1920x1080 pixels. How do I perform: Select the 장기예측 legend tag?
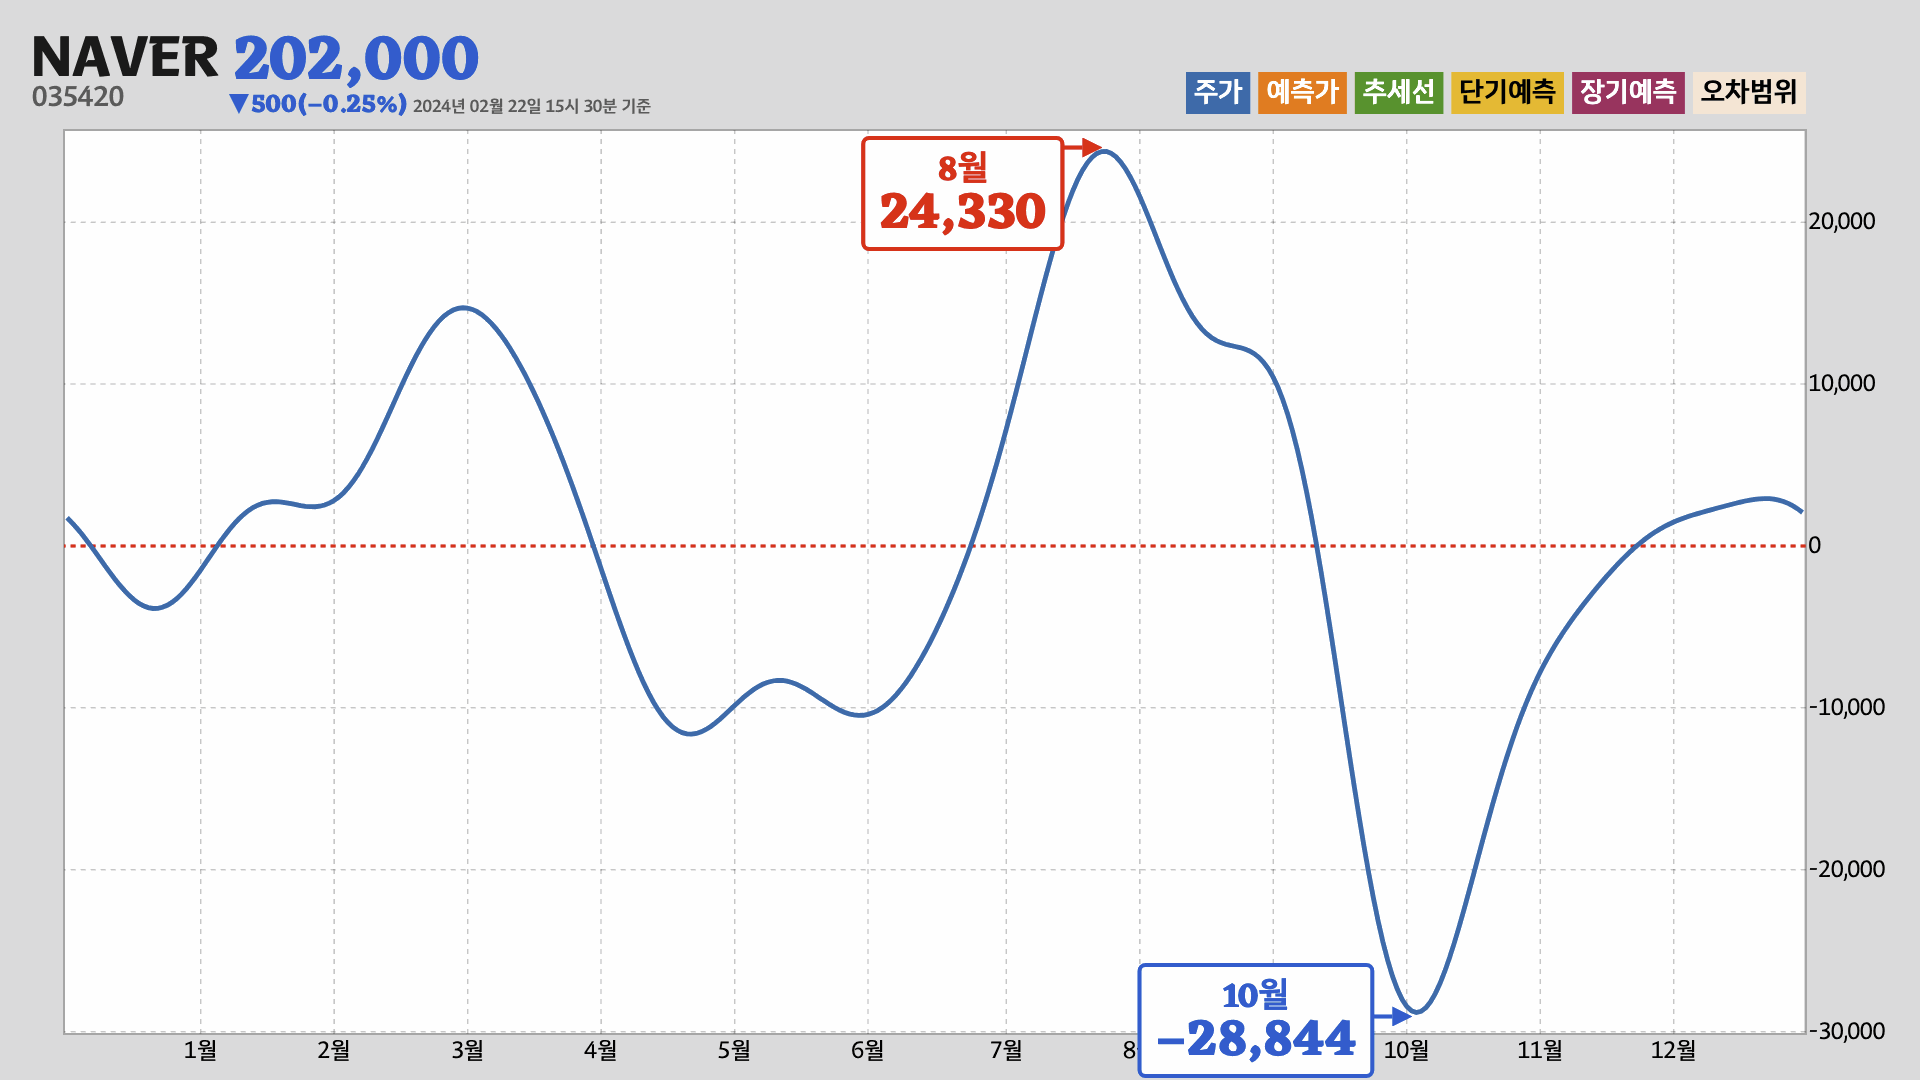click(x=1628, y=92)
